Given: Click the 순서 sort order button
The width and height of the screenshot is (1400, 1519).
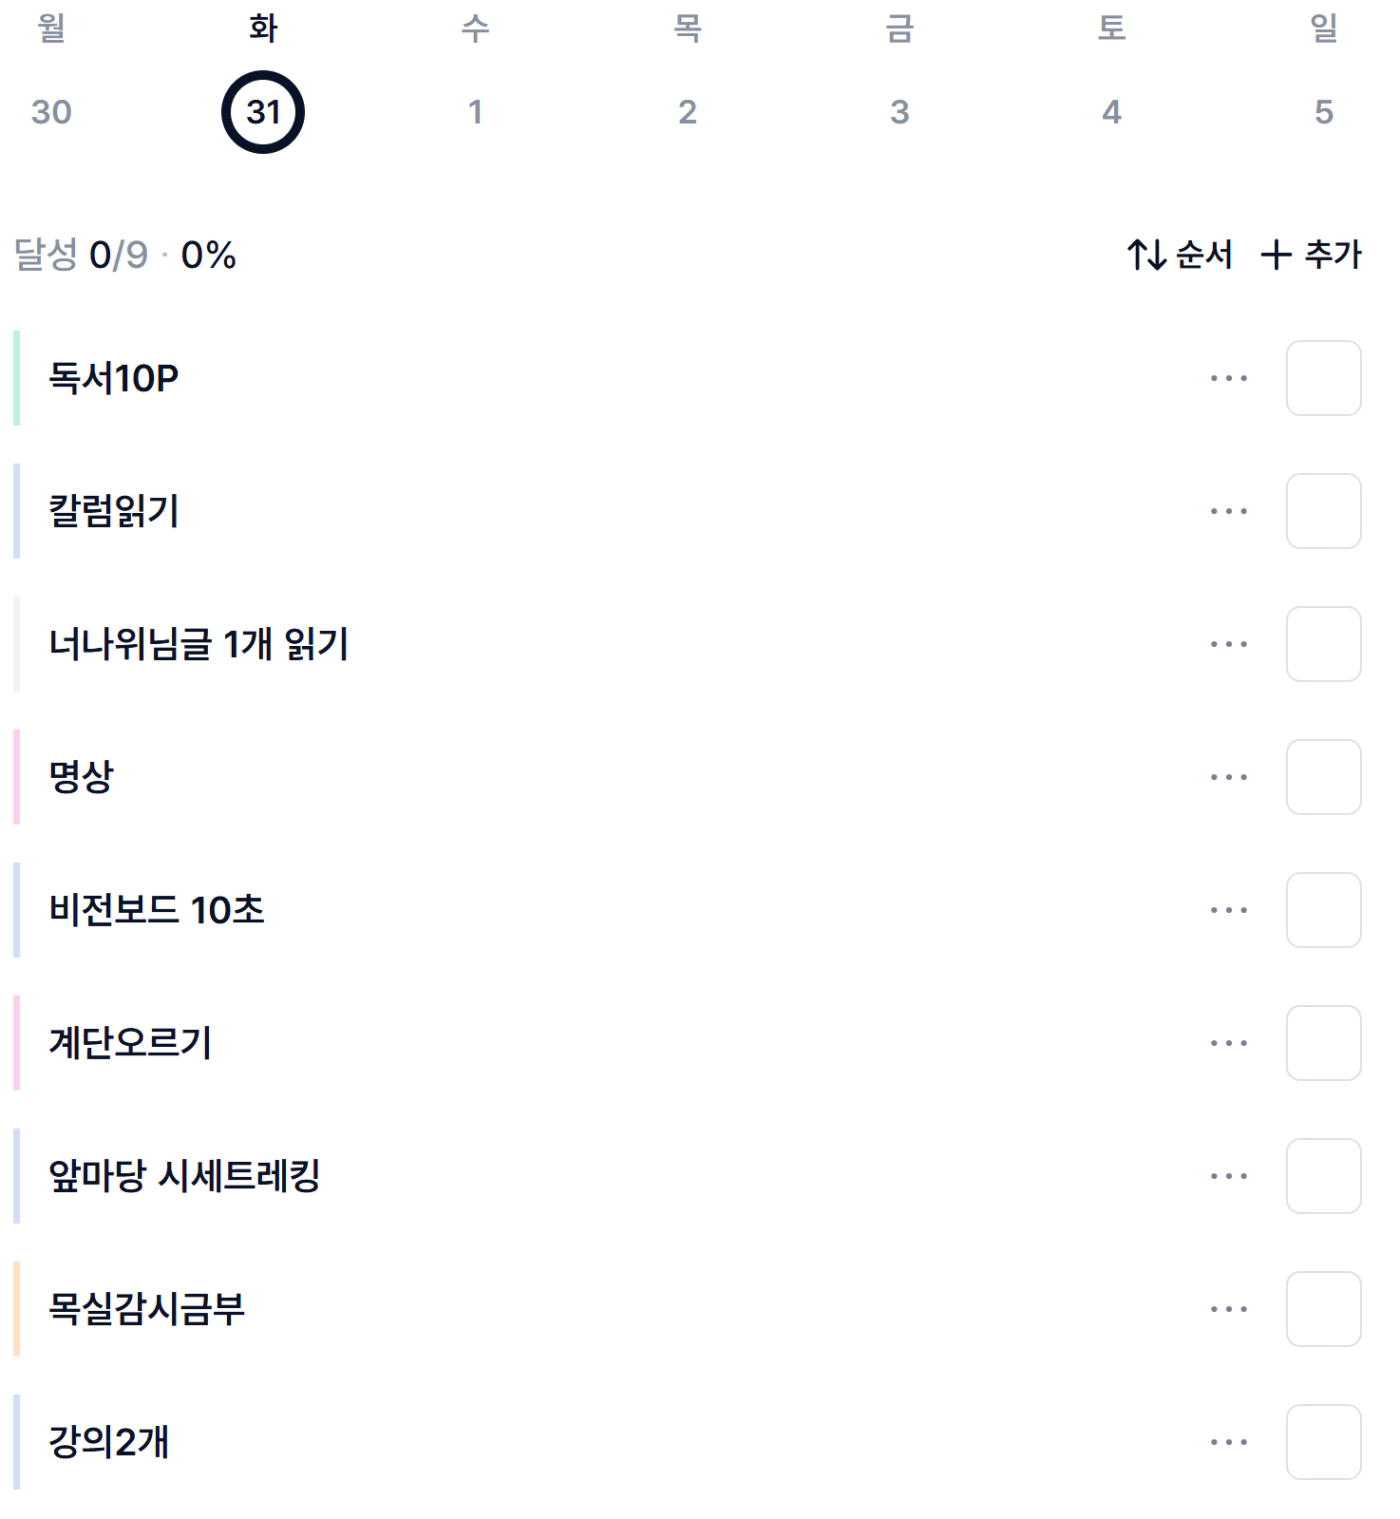Looking at the screenshot, I should pos(1180,255).
